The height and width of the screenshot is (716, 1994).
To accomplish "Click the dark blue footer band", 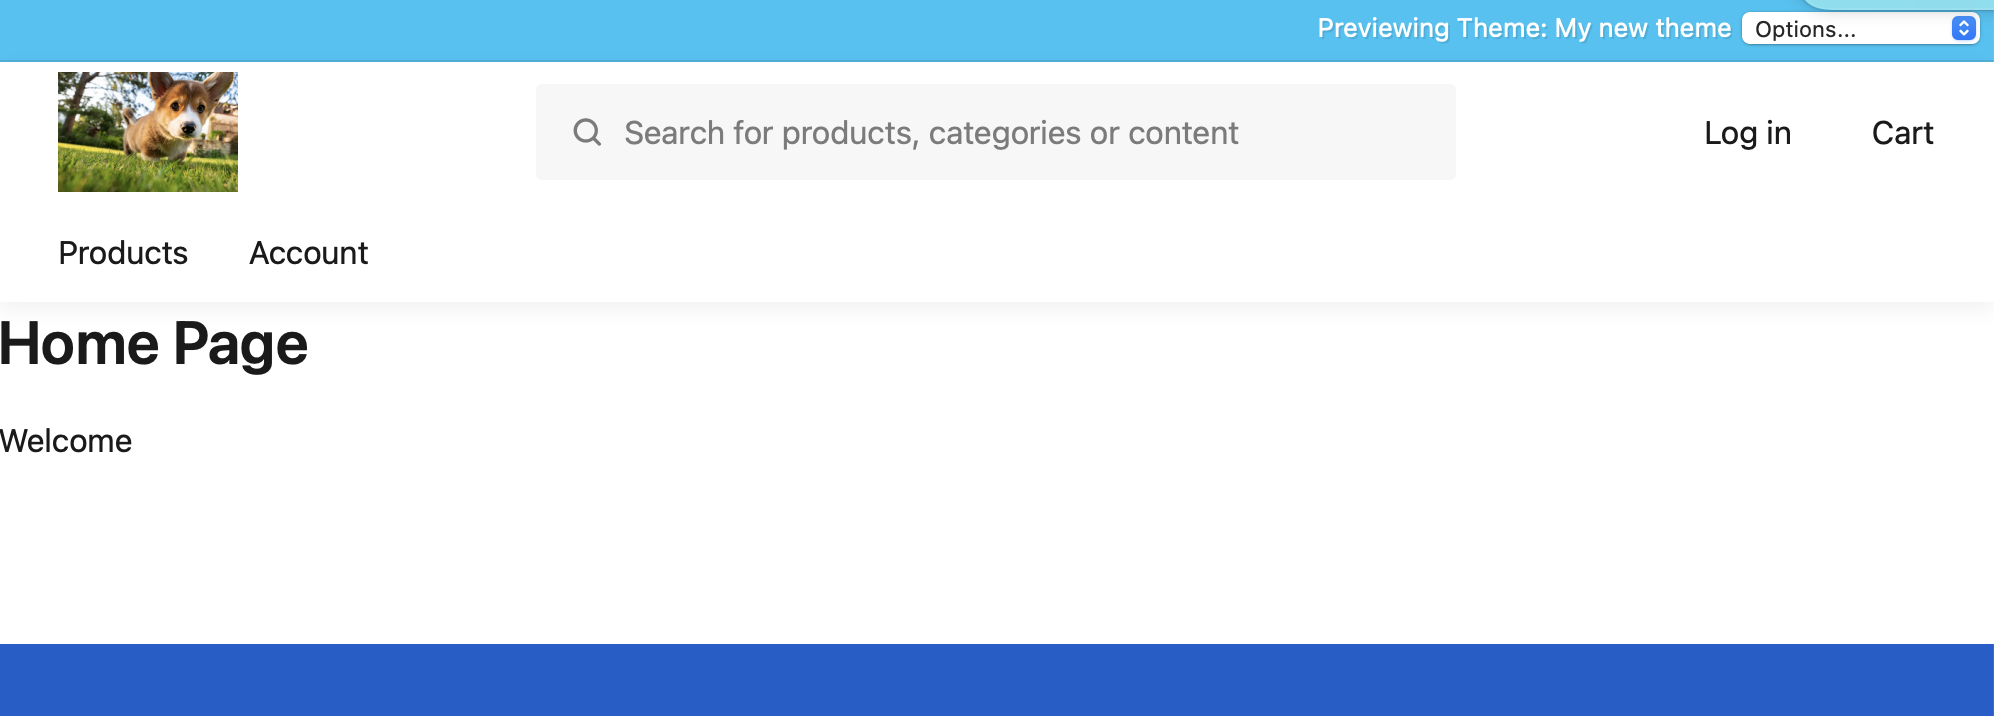I will click(x=997, y=680).
